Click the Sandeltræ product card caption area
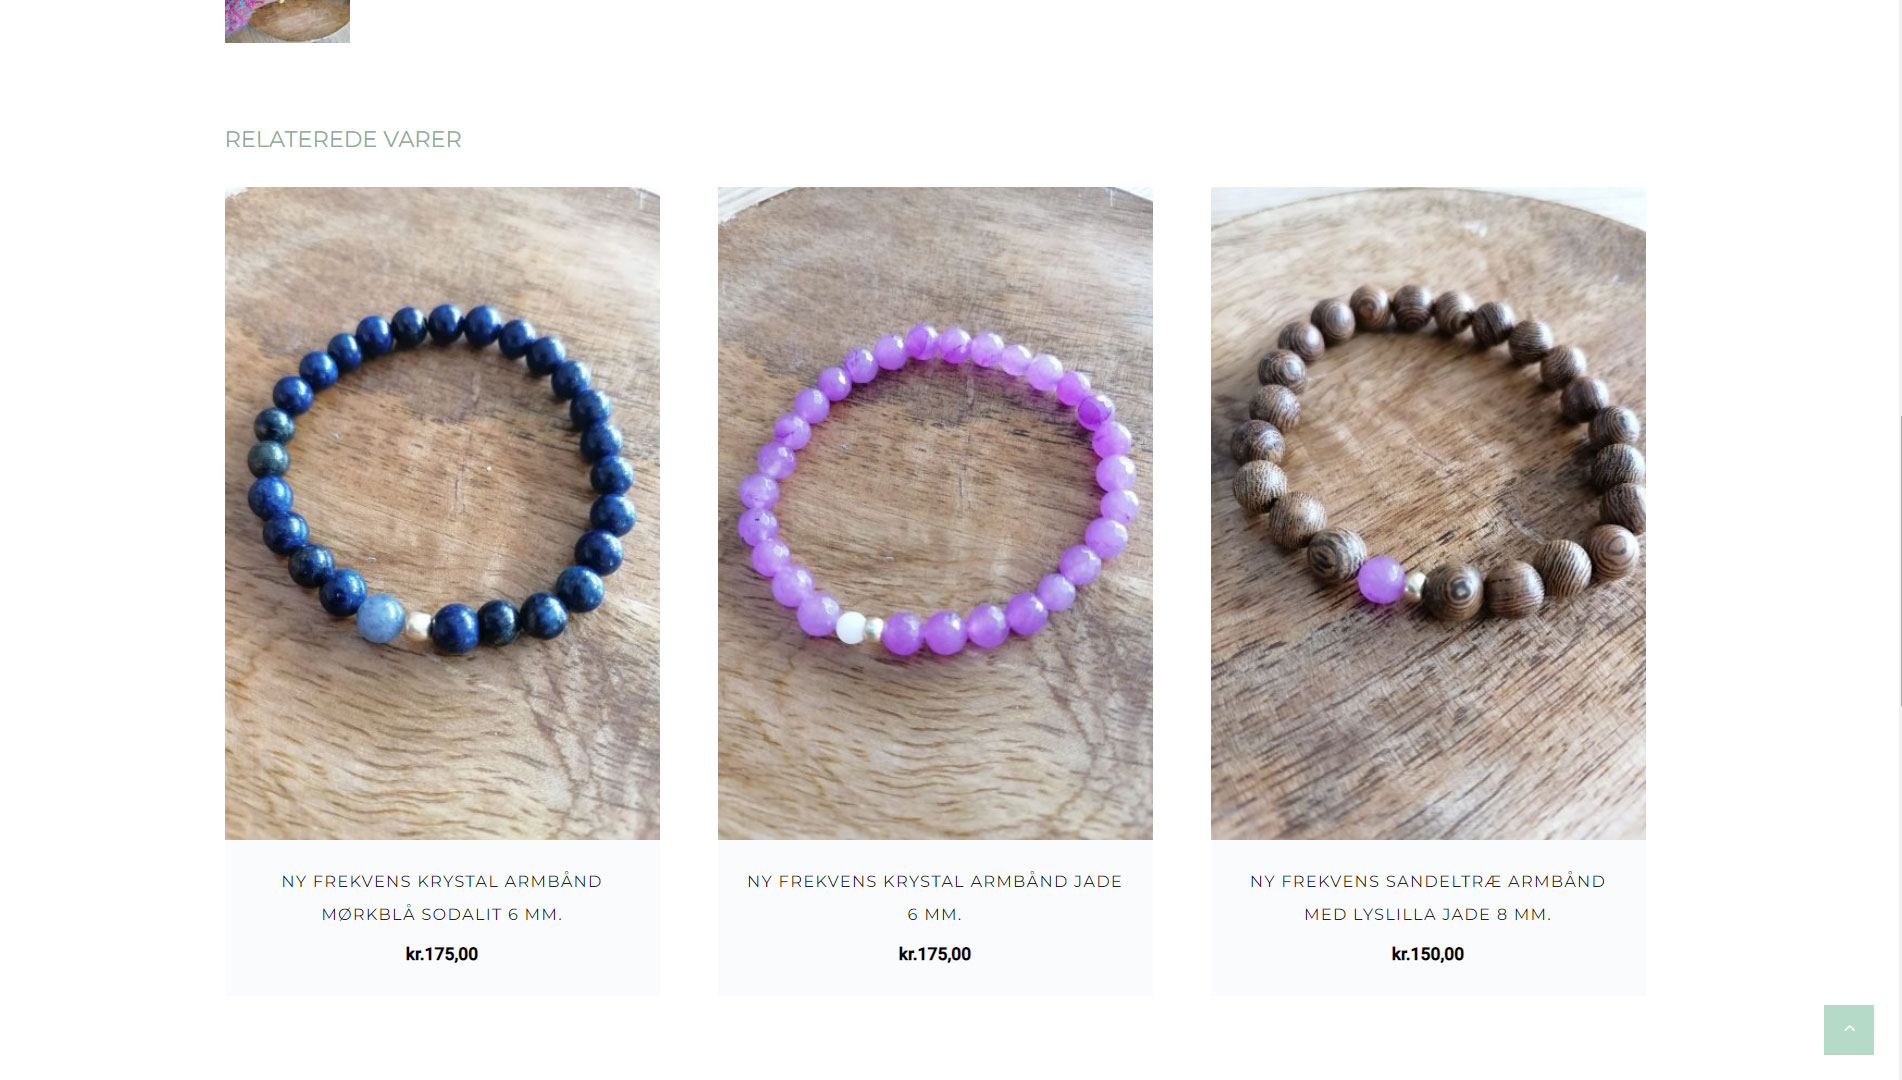Image resolution: width=1902 pixels, height=1080 pixels. click(1428, 917)
